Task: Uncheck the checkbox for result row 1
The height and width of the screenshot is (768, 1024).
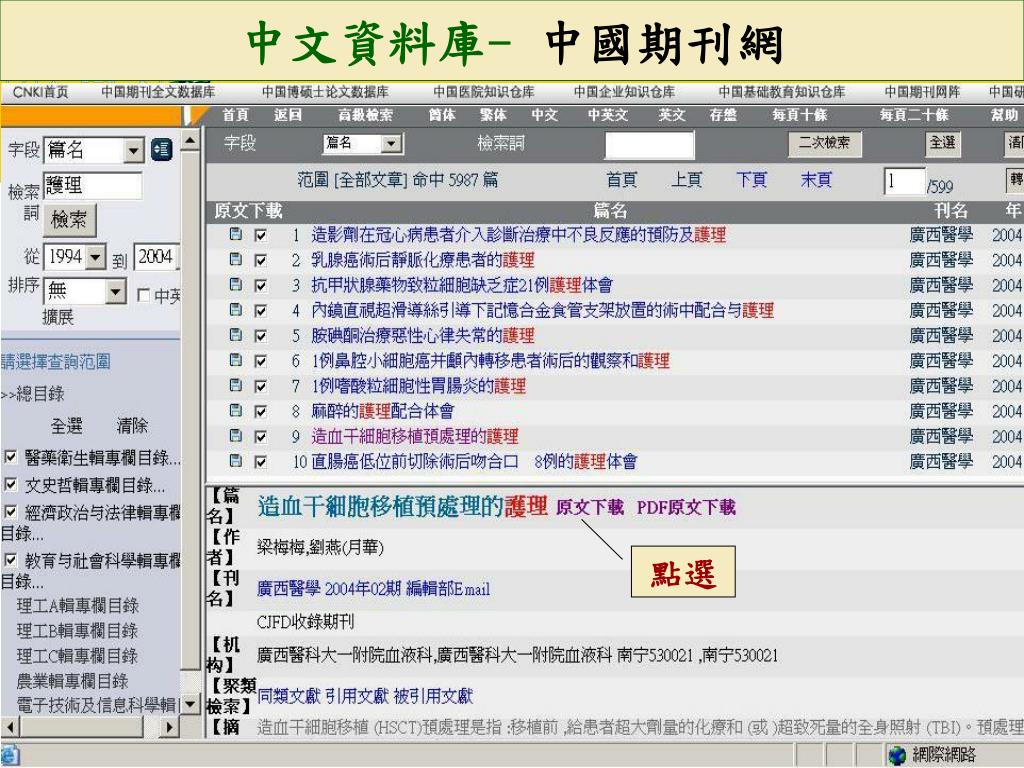Action: (x=261, y=235)
